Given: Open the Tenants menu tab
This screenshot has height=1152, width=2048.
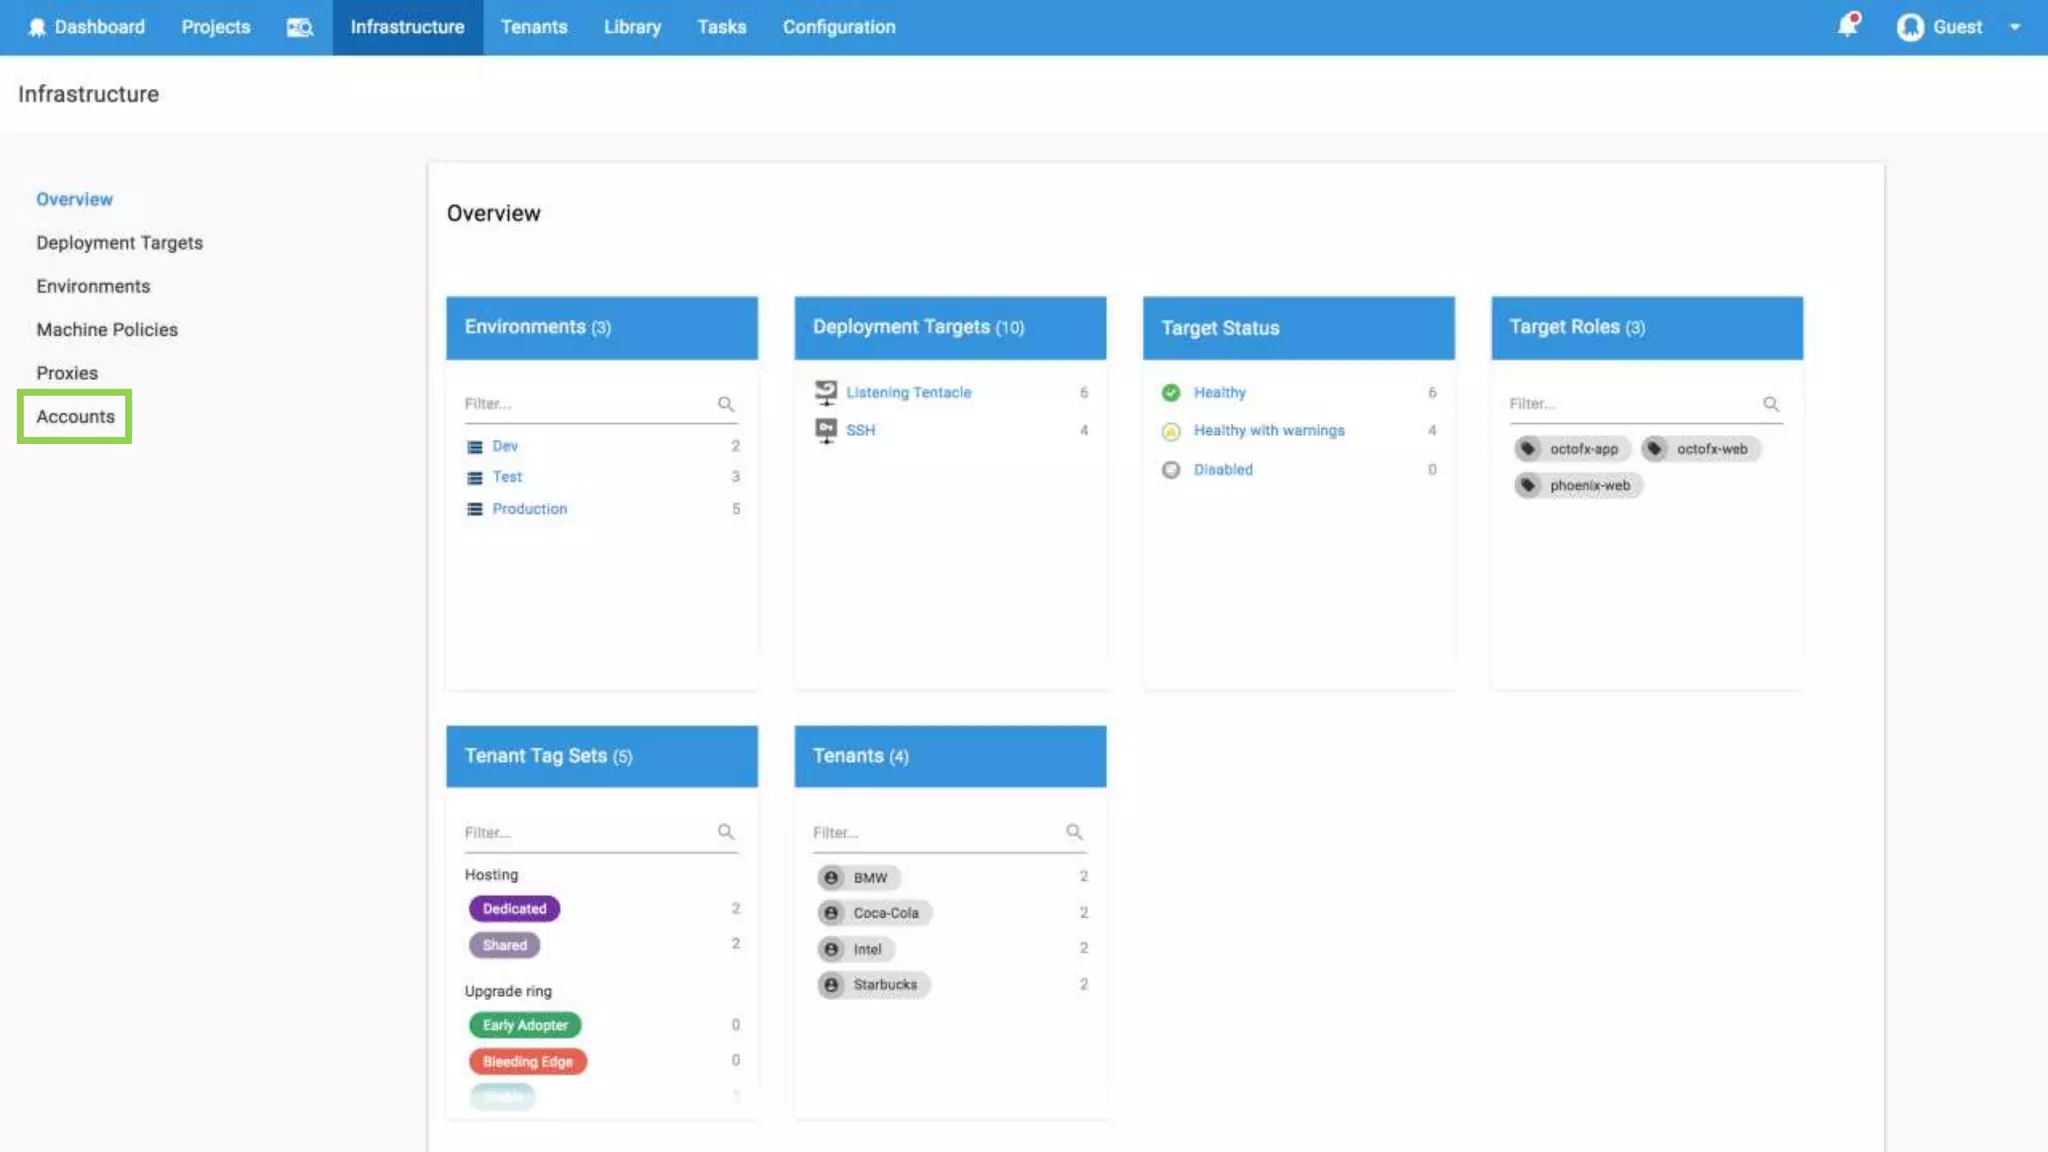Looking at the screenshot, I should 534,27.
